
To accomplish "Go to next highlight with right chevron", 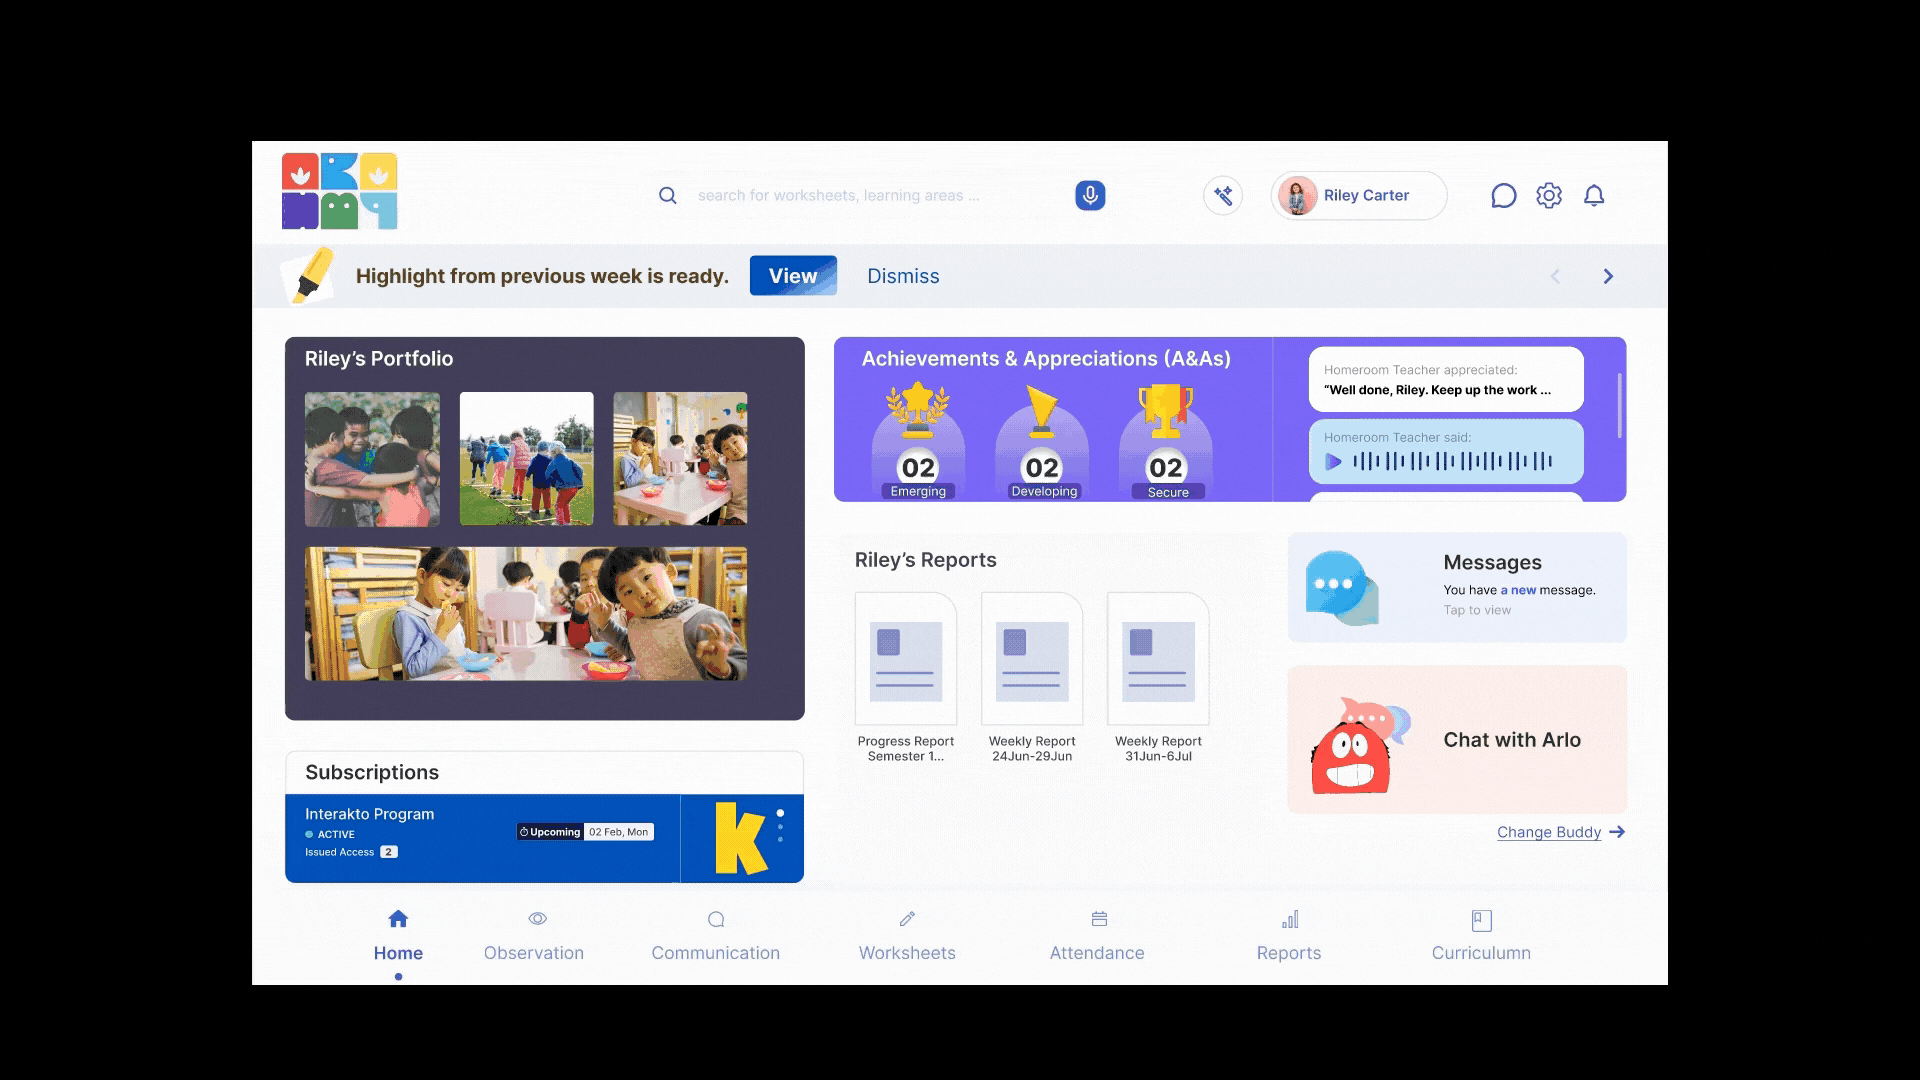I will [x=1608, y=276].
